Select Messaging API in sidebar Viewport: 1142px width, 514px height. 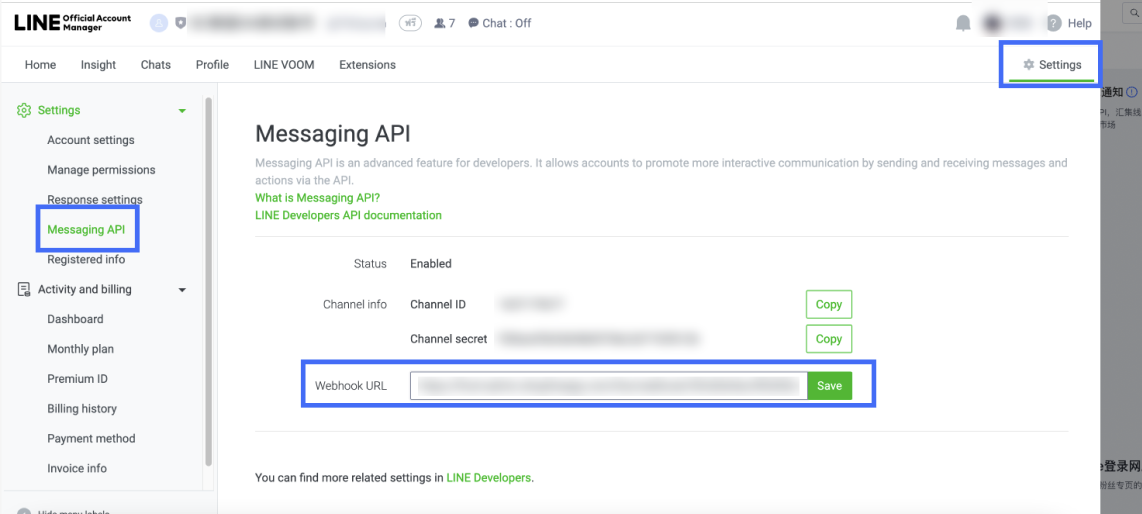pyautogui.click(x=86, y=230)
